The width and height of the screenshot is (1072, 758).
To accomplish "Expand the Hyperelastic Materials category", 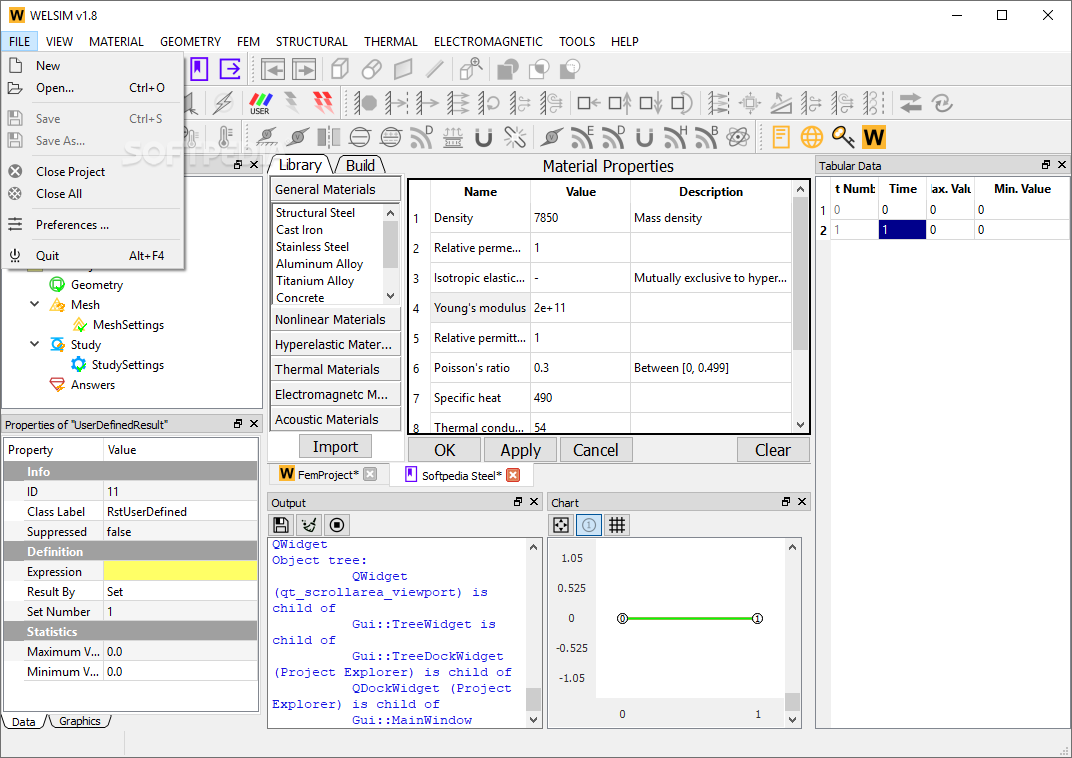I will pos(335,344).
